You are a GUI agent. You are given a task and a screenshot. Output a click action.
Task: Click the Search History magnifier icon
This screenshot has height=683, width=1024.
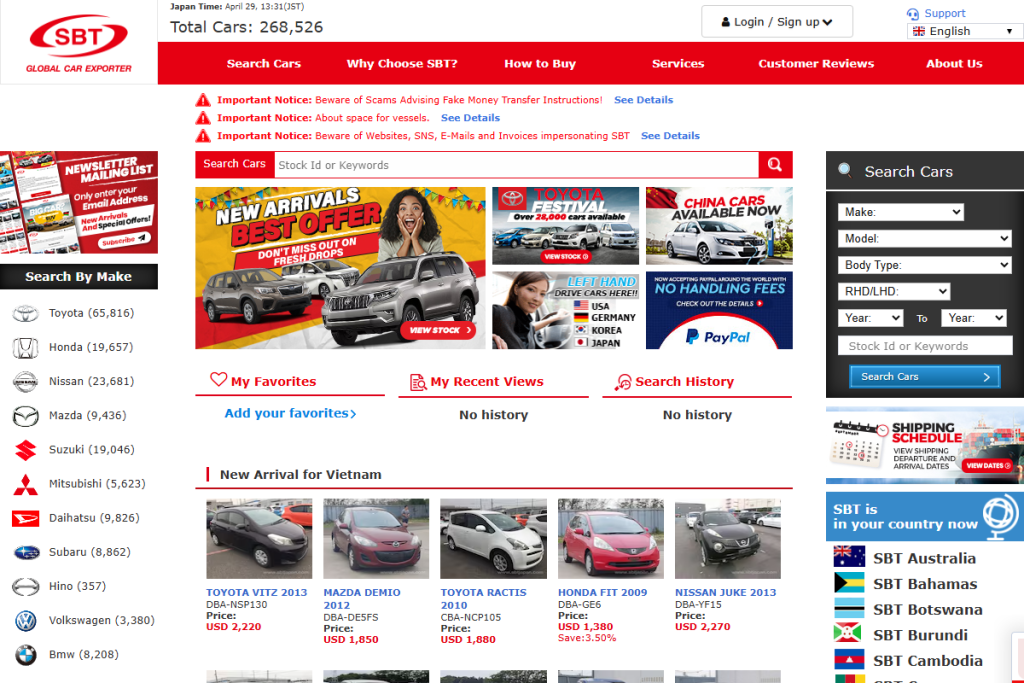click(623, 382)
